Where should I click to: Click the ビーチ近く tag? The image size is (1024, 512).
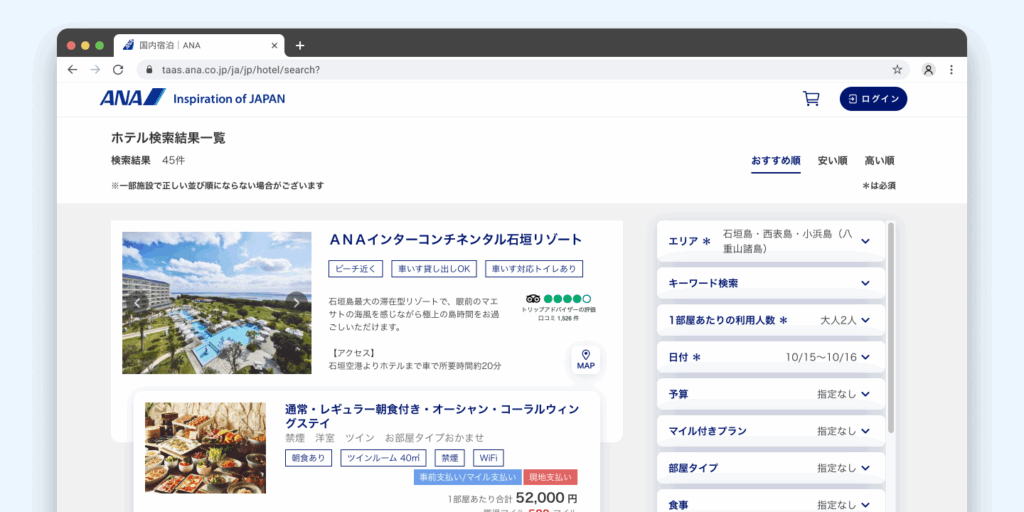coord(356,269)
